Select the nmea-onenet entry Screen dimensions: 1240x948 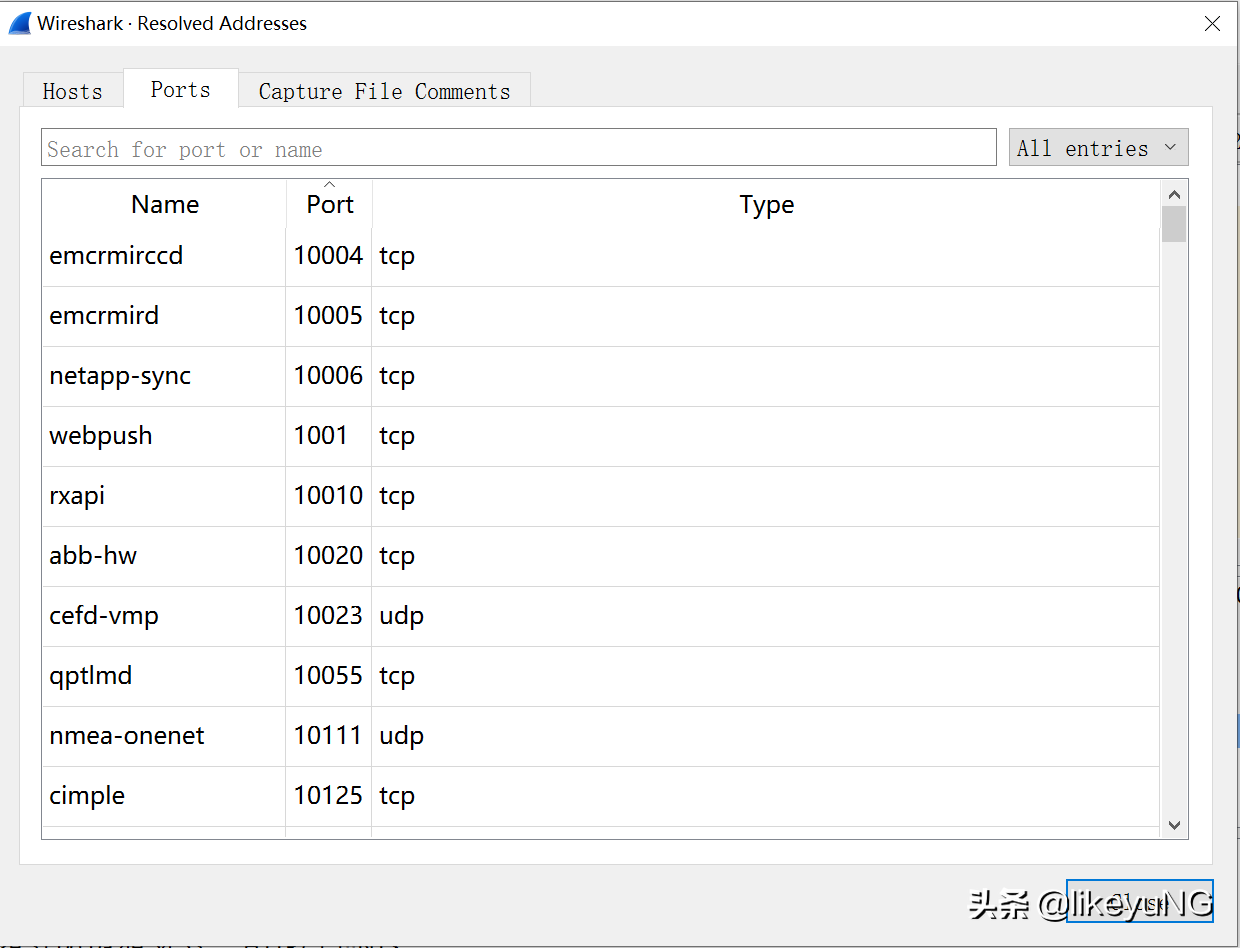pyautogui.click(x=127, y=736)
